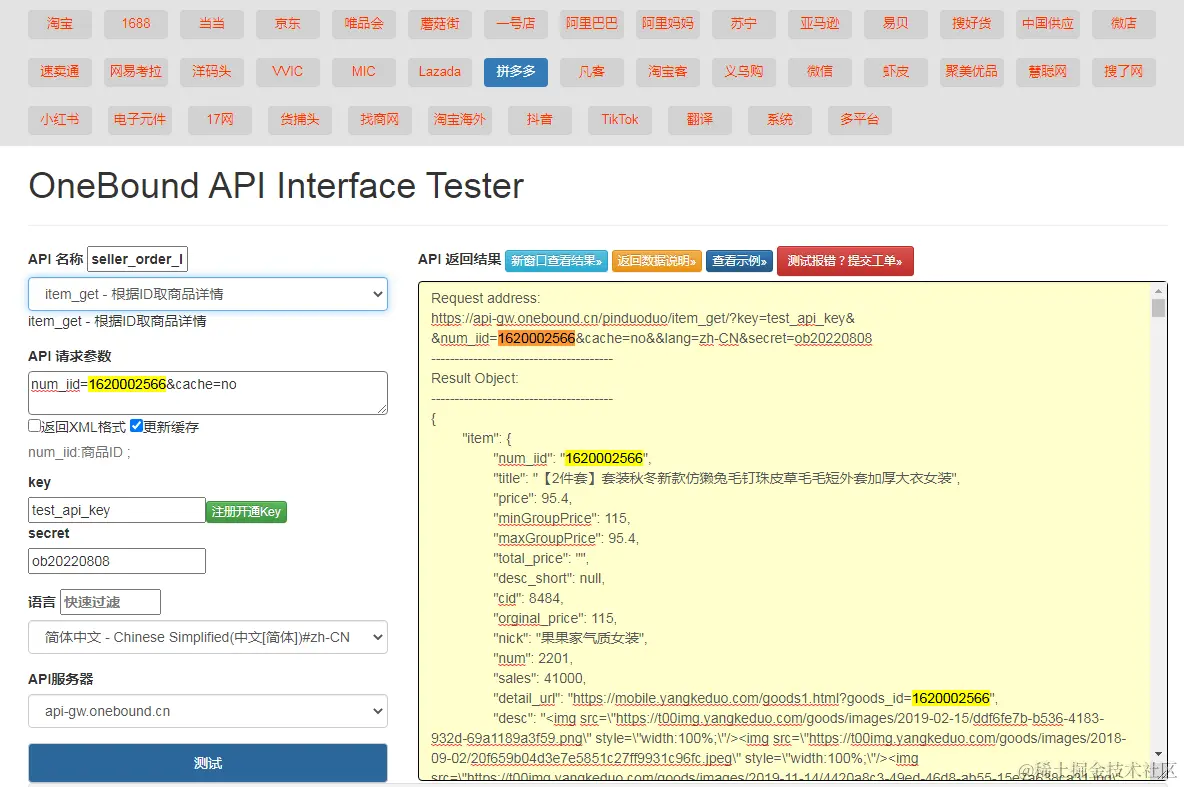The height and width of the screenshot is (787, 1184).
Task: Select the 虾皮 platform tab
Action: [896, 72]
